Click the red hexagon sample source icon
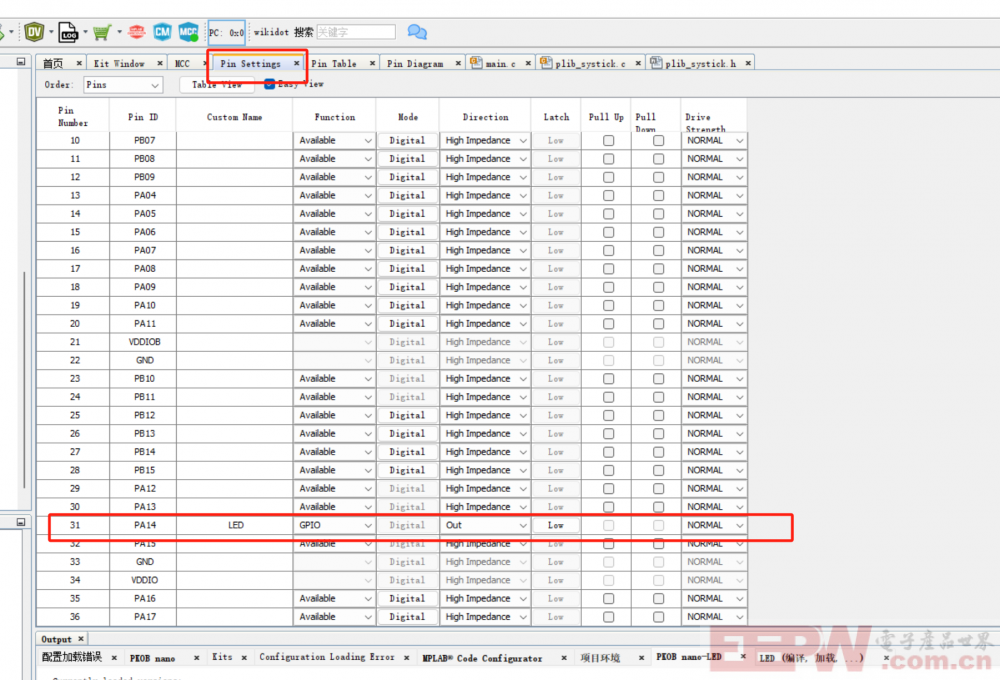This screenshot has width=1000, height=680. 136,32
